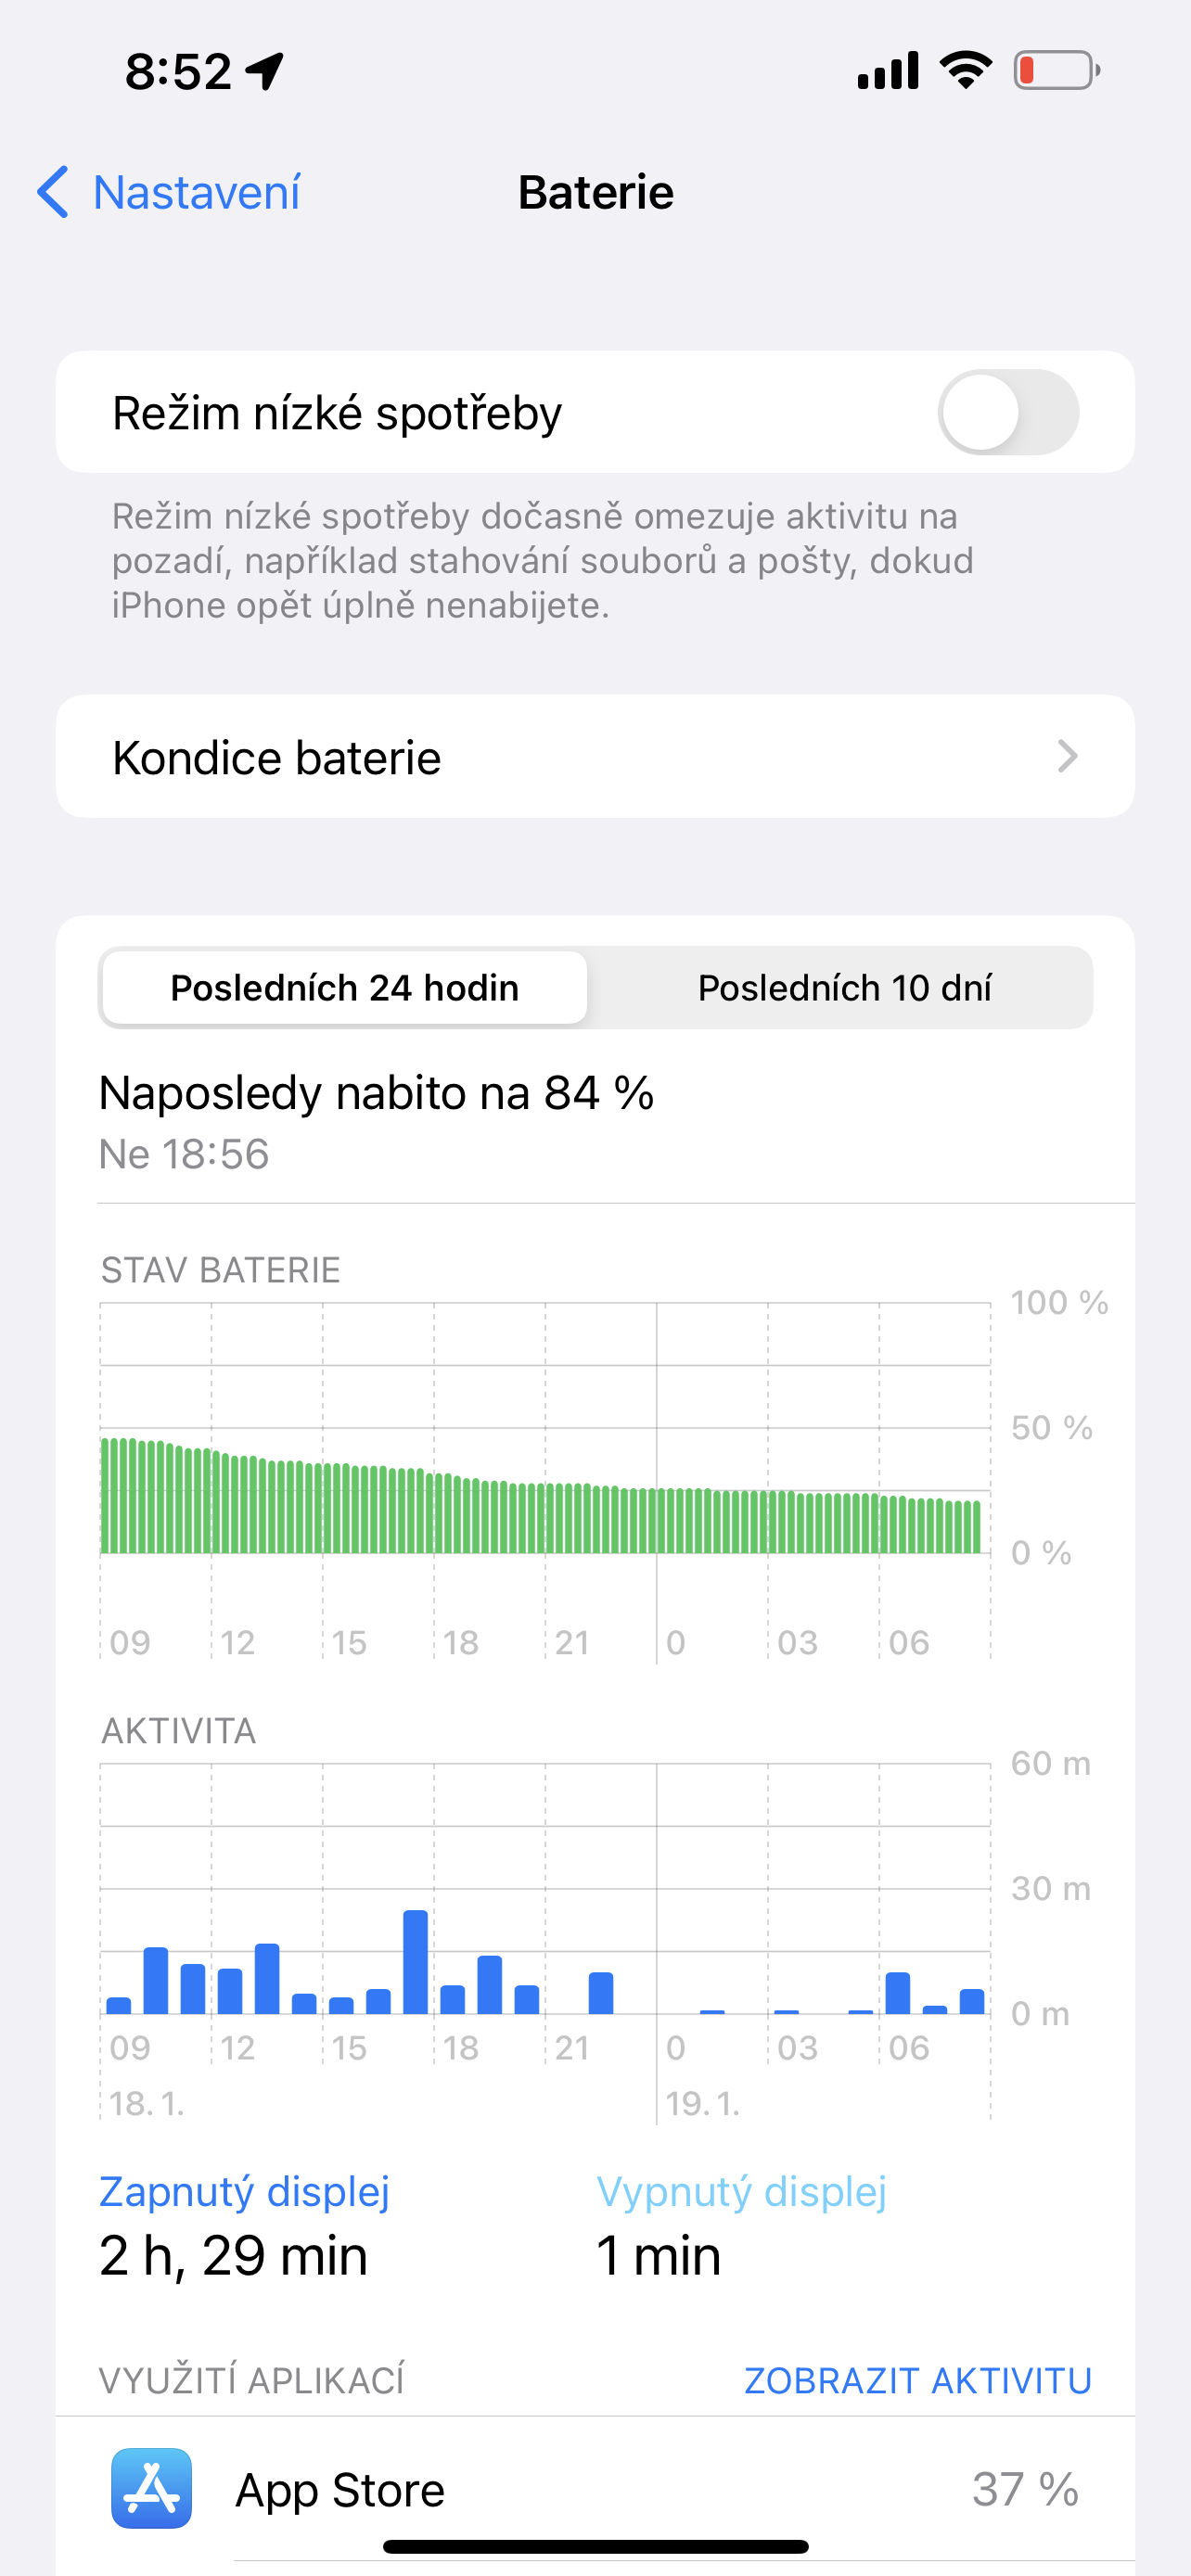Tap the Kondice baterie label

pyautogui.click(x=277, y=757)
